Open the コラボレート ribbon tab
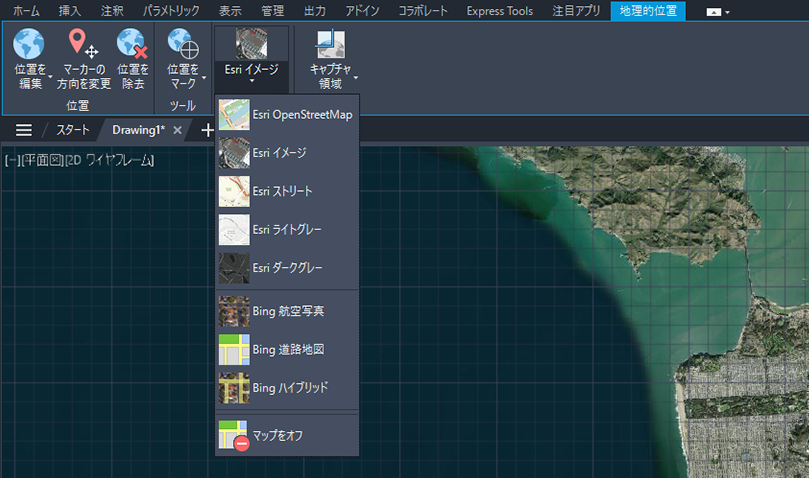The width and height of the screenshot is (809, 478). 423,11
